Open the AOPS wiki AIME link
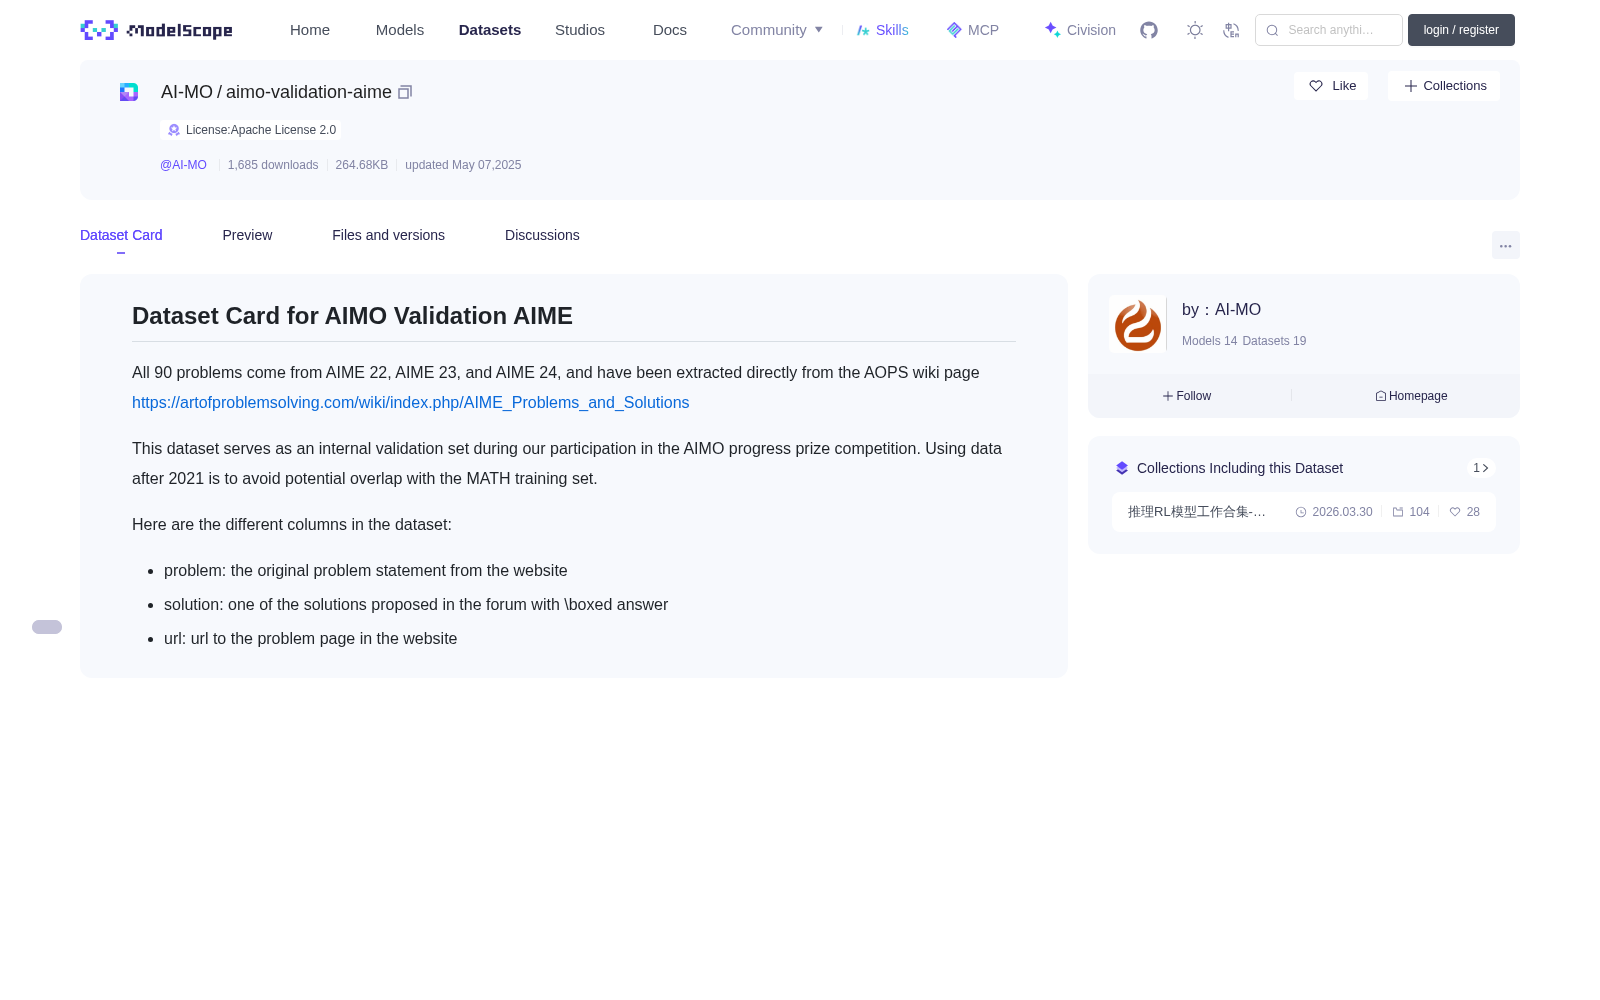1600x1000 pixels. point(410,402)
